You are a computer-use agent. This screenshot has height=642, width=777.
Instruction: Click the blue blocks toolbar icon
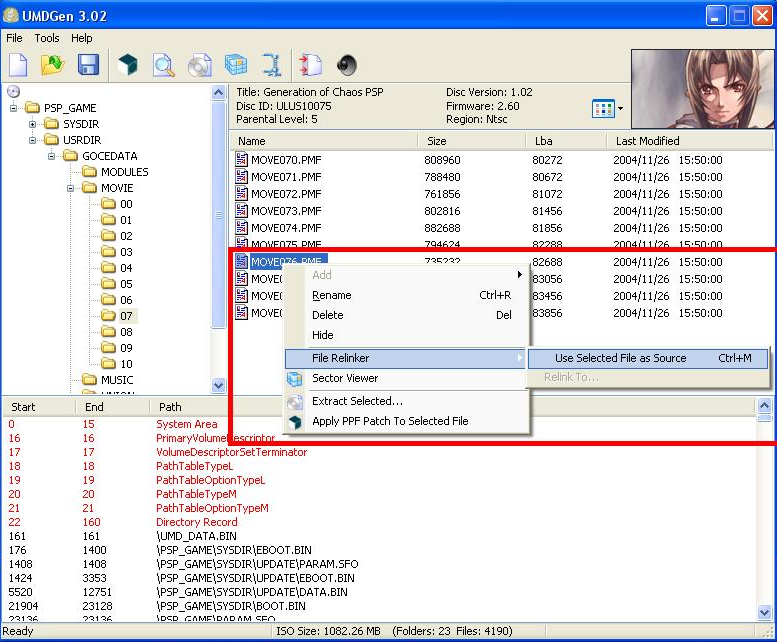pyautogui.click(x=235, y=66)
